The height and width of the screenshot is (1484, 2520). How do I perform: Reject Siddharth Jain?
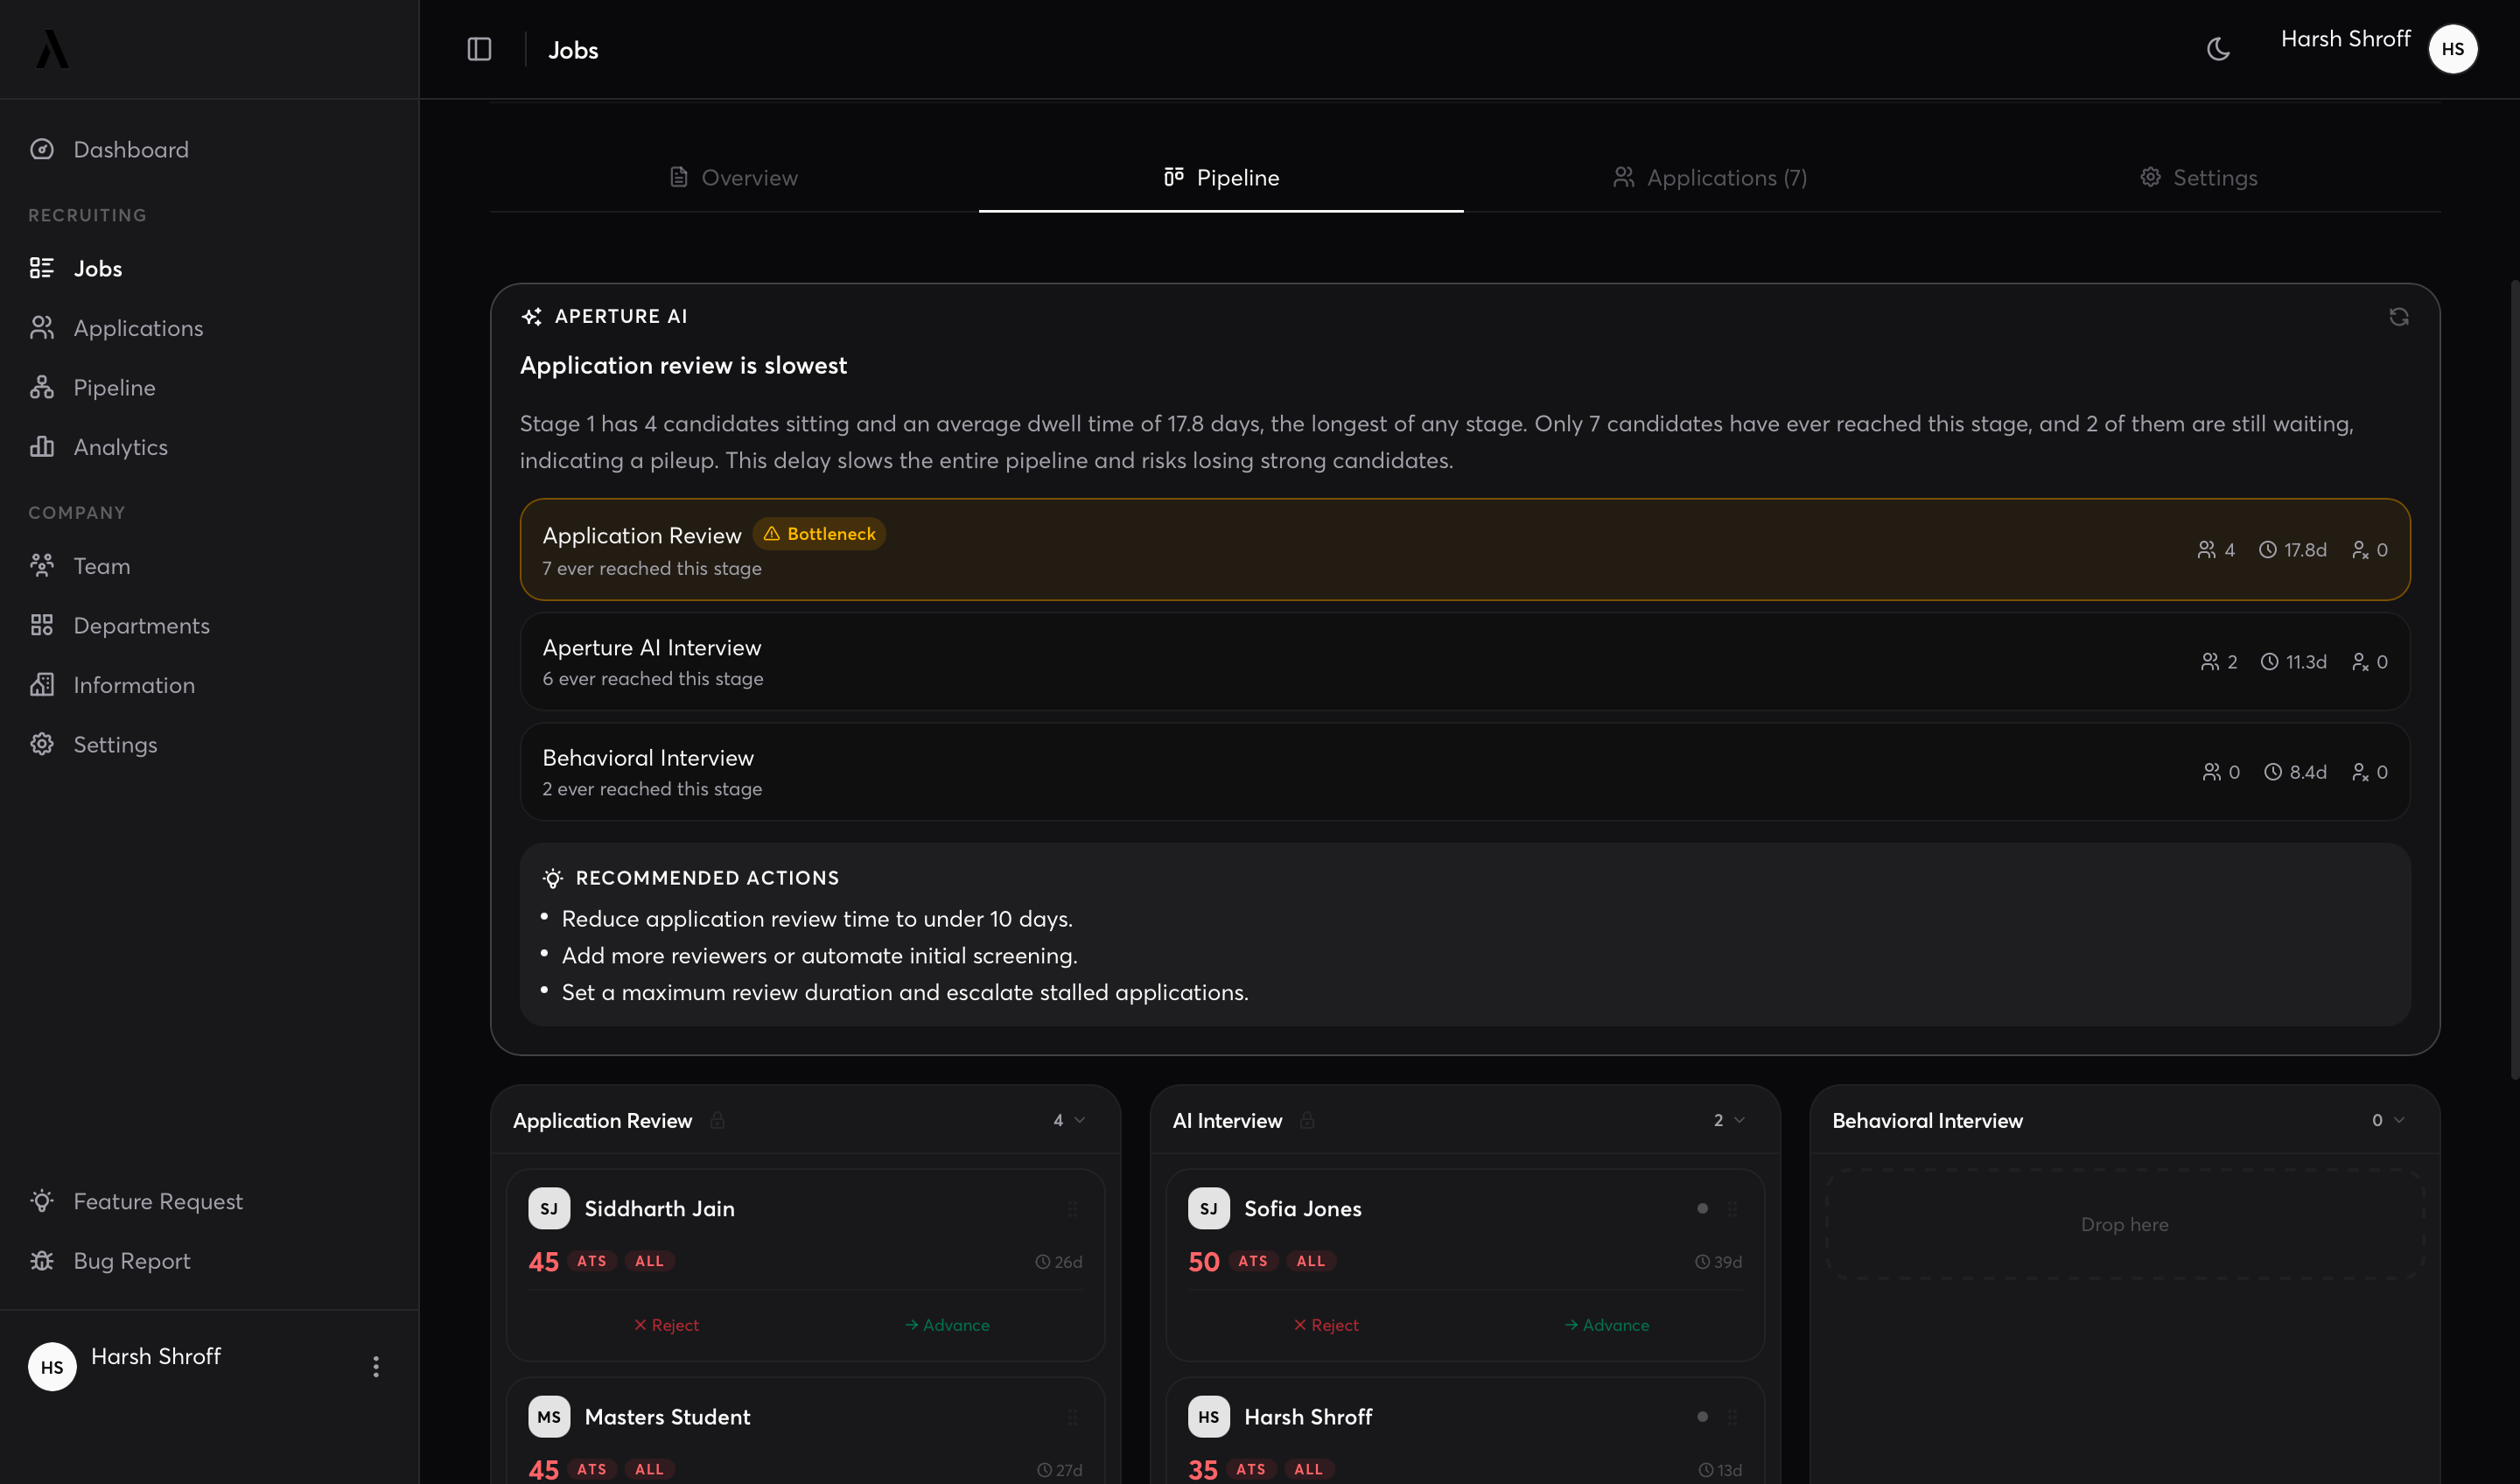click(666, 1325)
